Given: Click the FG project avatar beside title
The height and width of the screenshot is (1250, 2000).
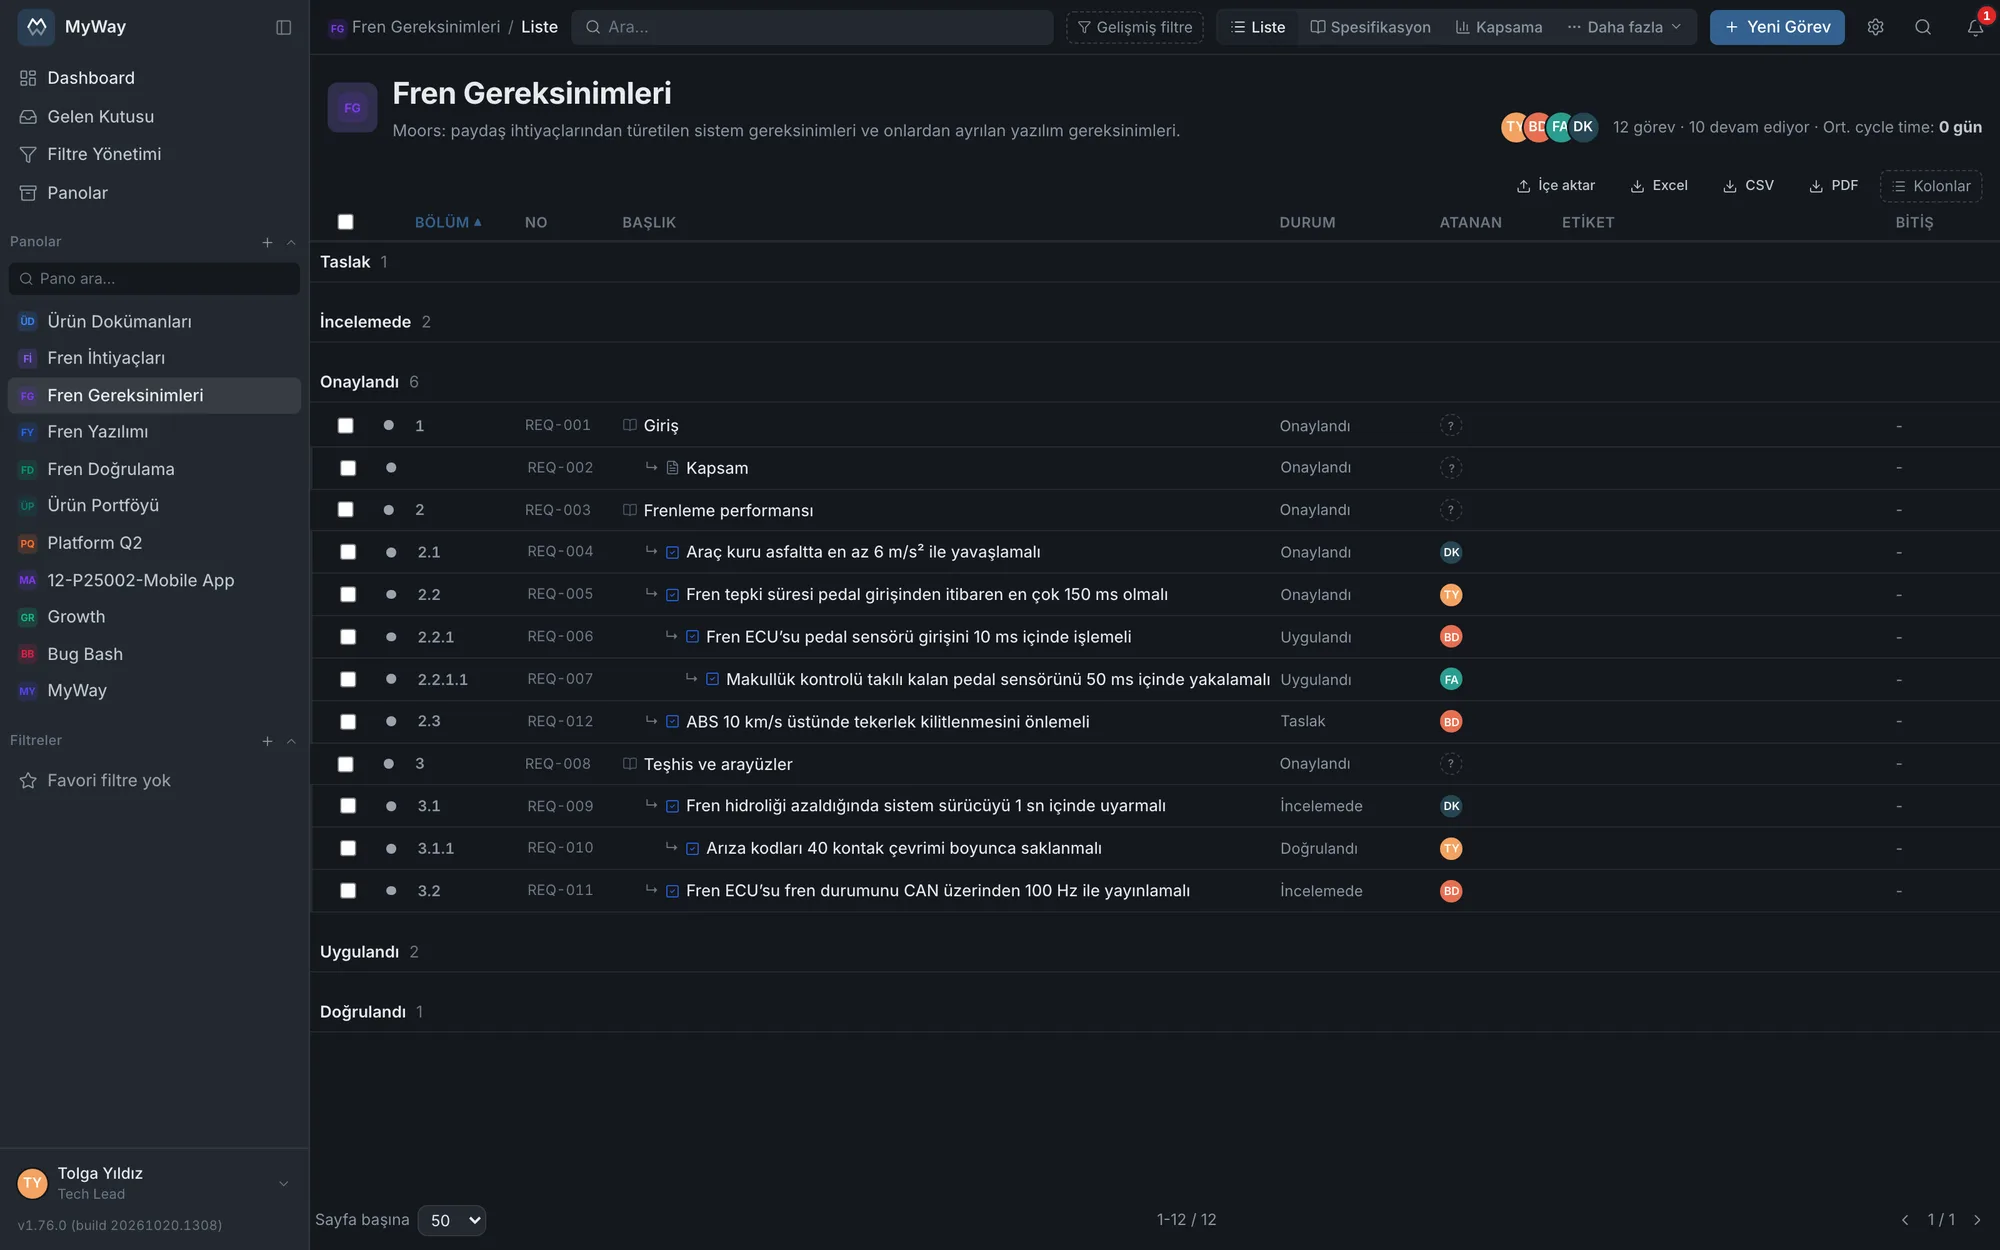Looking at the screenshot, I should click(352, 108).
